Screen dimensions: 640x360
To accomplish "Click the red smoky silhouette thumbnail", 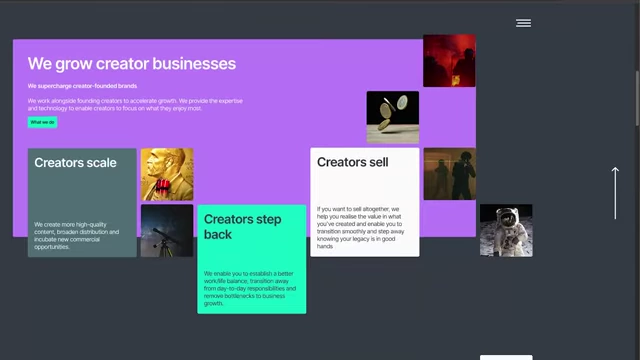I will [x=449, y=60].
